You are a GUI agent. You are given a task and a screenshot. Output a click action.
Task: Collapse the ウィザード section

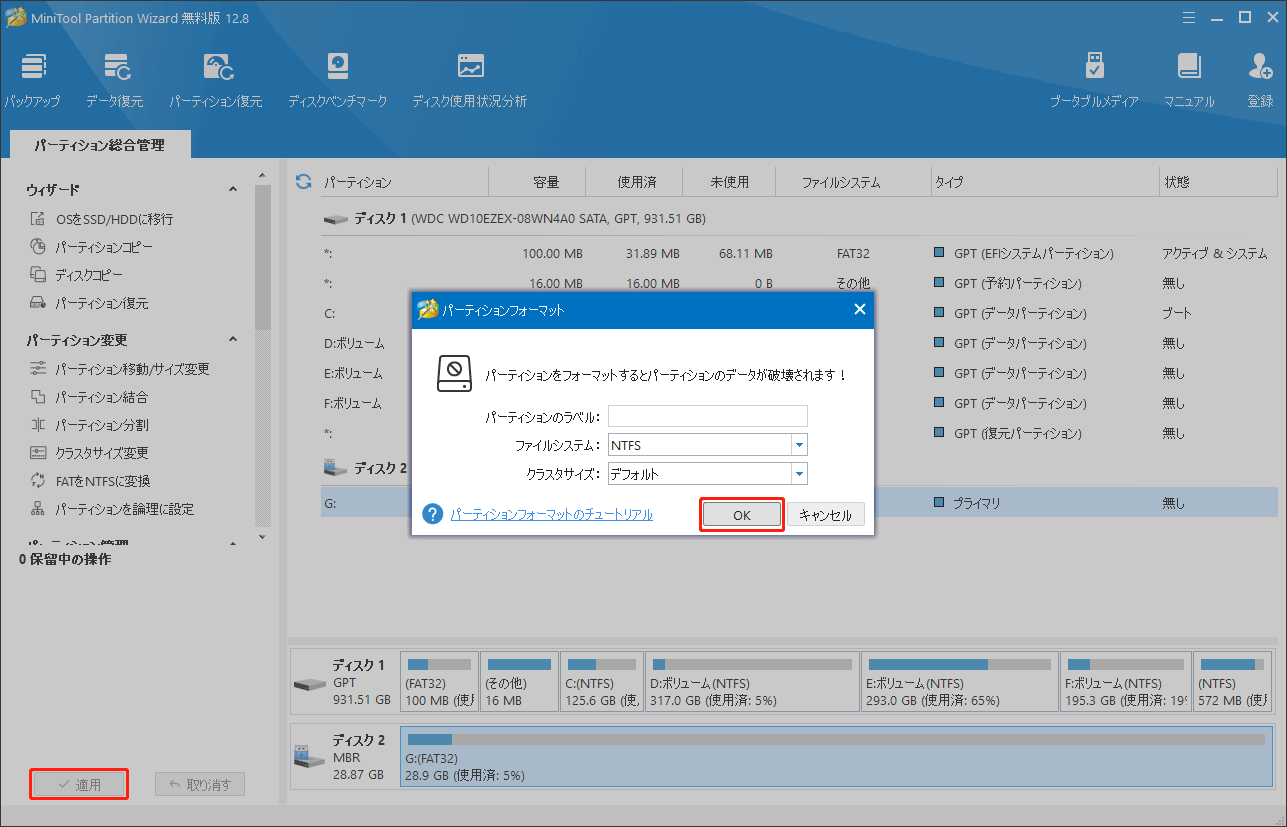(233, 190)
